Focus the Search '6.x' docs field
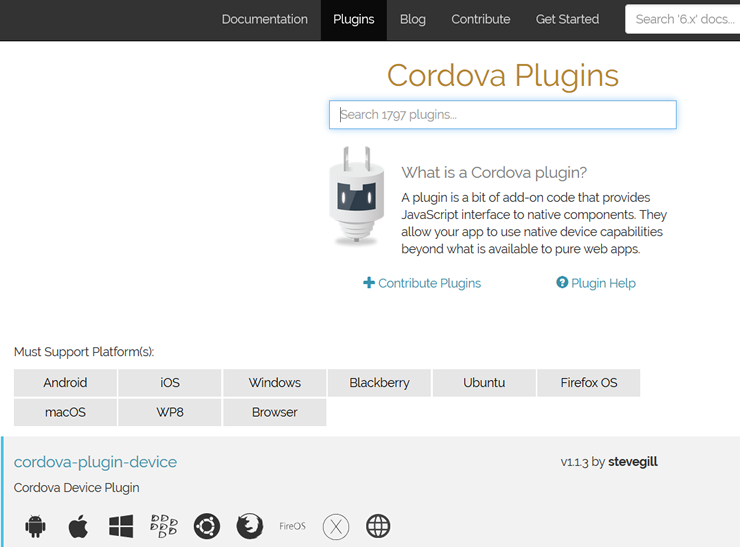 click(x=682, y=19)
